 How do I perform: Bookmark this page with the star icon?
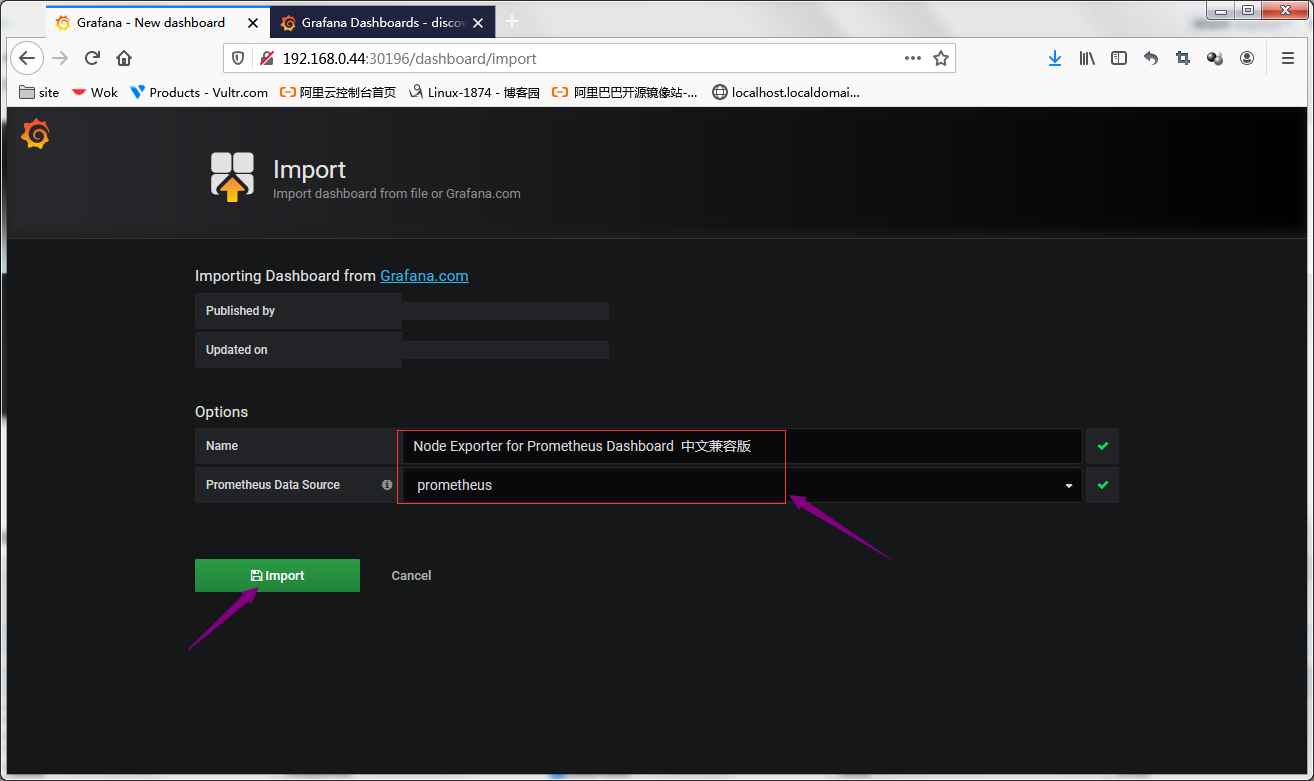[x=941, y=58]
